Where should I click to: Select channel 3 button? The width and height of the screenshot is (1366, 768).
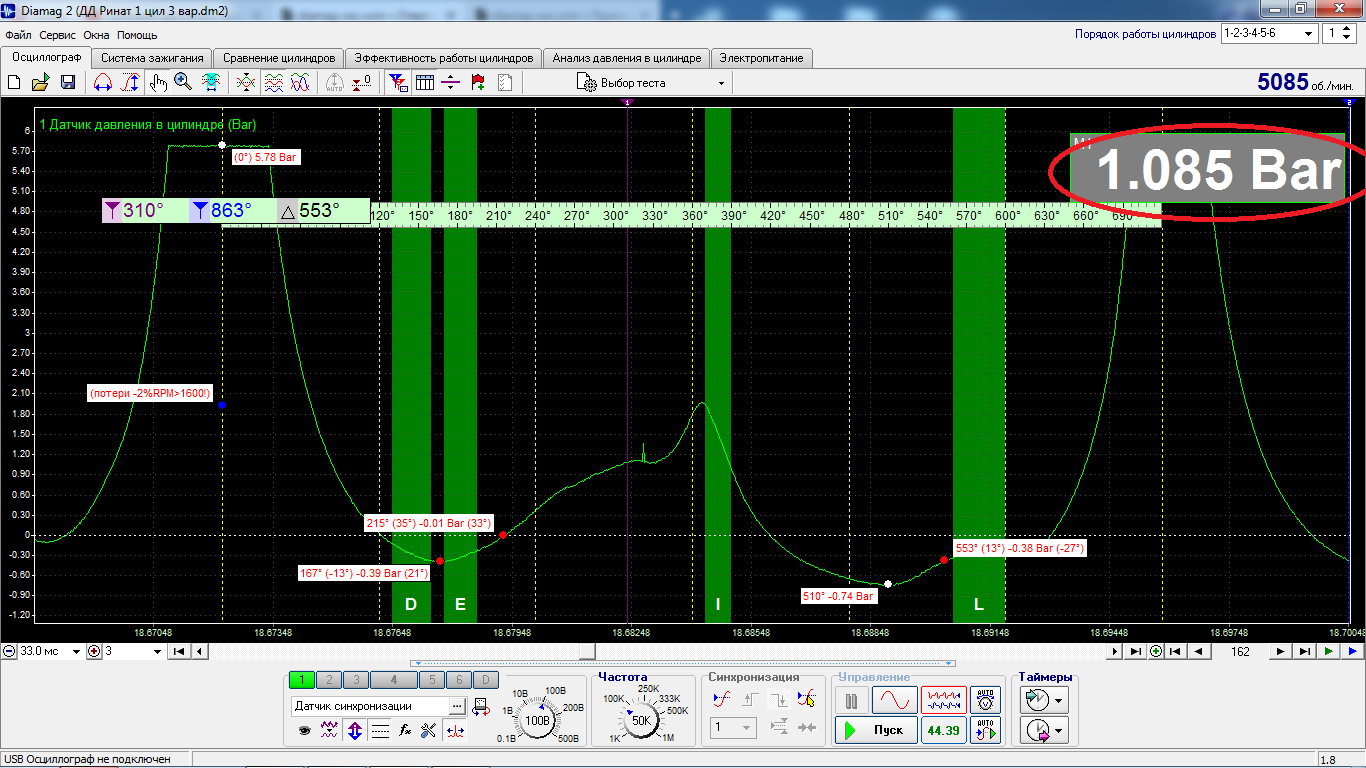click(x=356, y=680)
